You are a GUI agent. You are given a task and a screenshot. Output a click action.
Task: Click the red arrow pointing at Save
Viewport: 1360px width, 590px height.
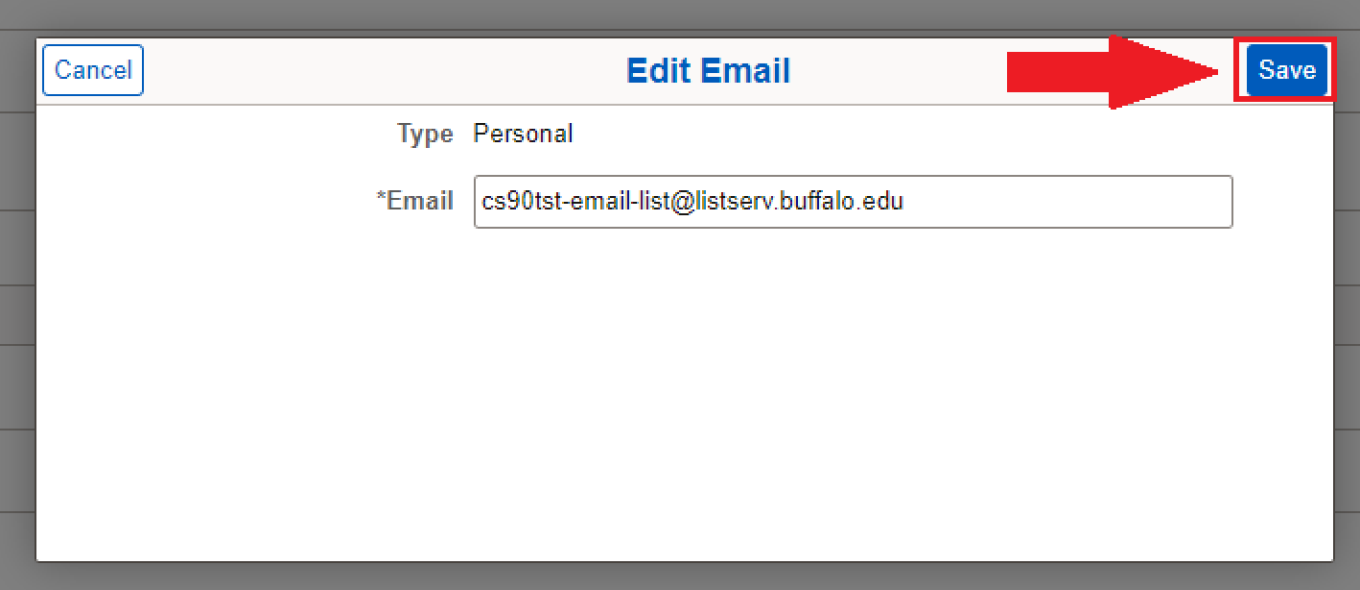1110,70
